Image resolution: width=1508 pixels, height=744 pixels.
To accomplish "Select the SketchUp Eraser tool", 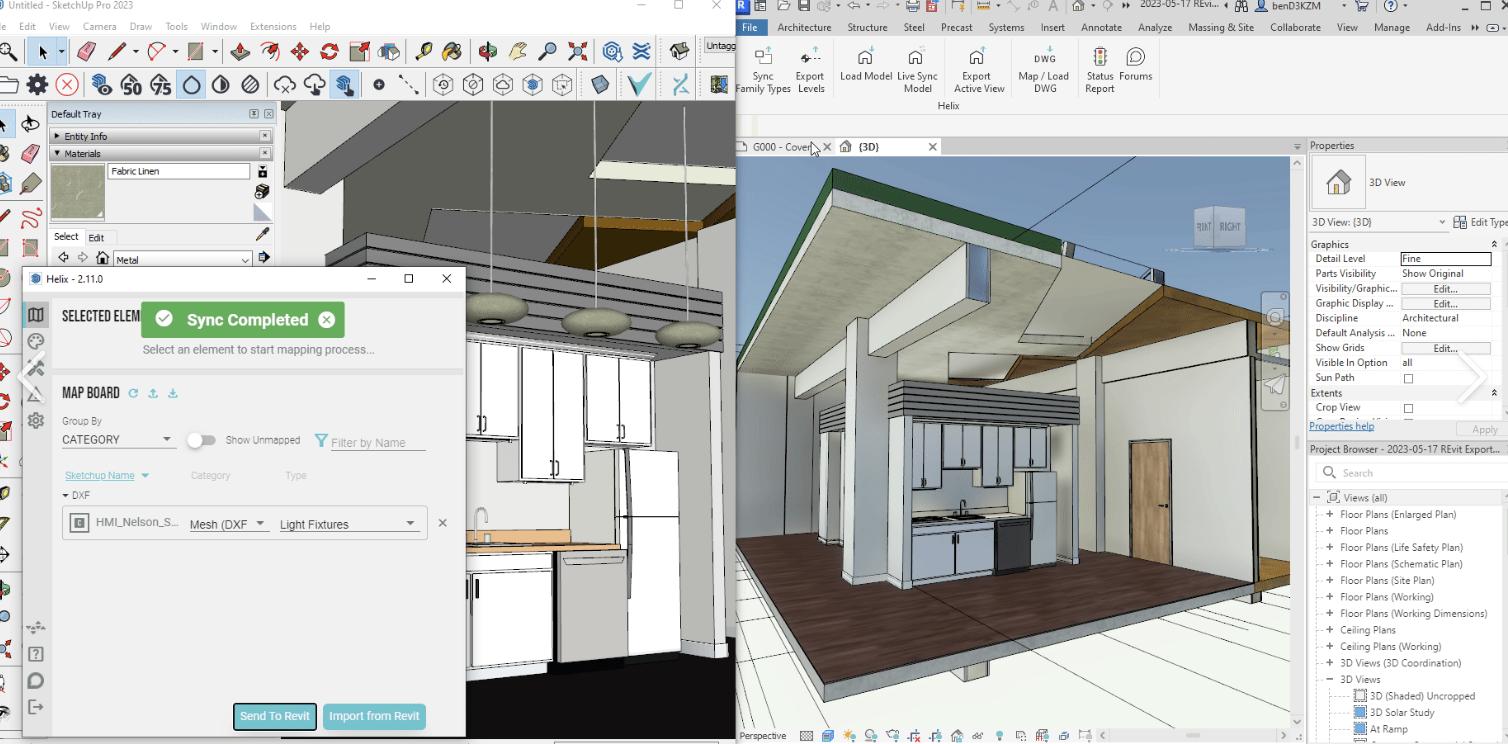I will (86, 52).
